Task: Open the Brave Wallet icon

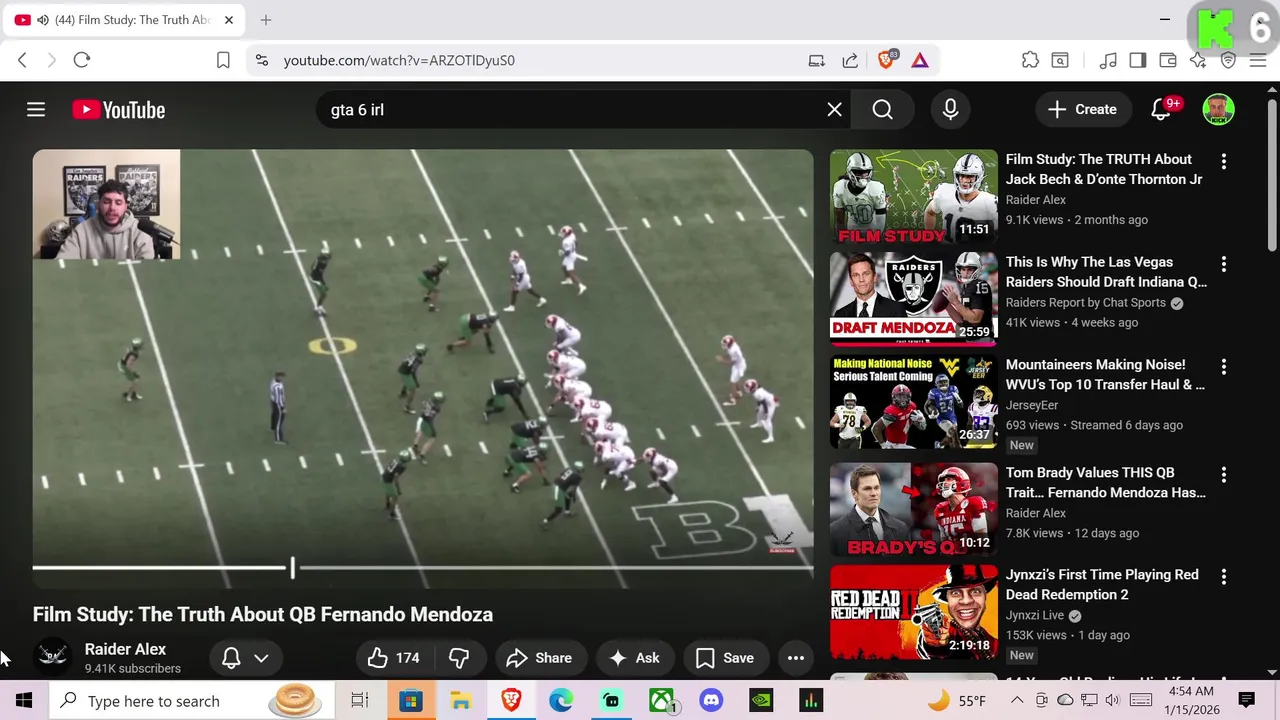Action: [1168, 60]
